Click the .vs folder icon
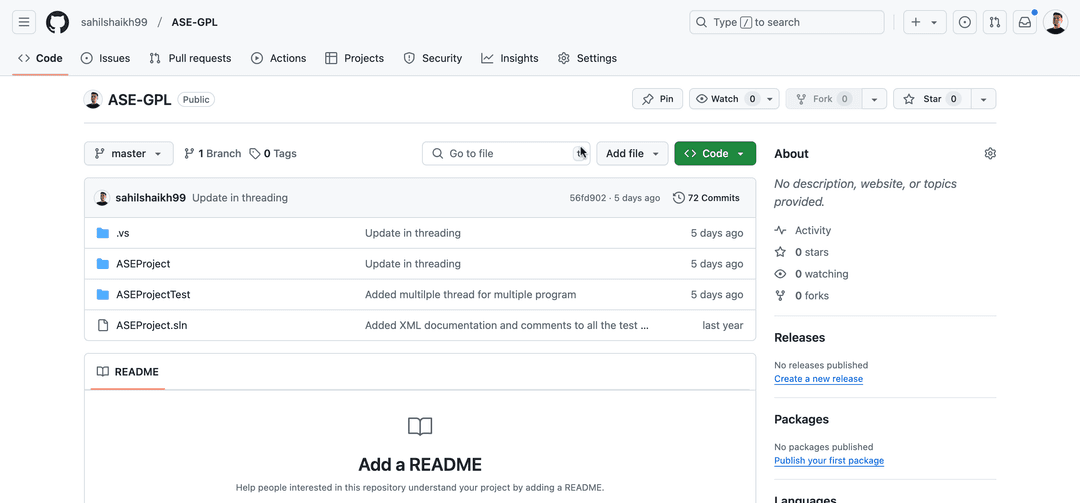Screen dimensions: 1080x503 (103, 233)
